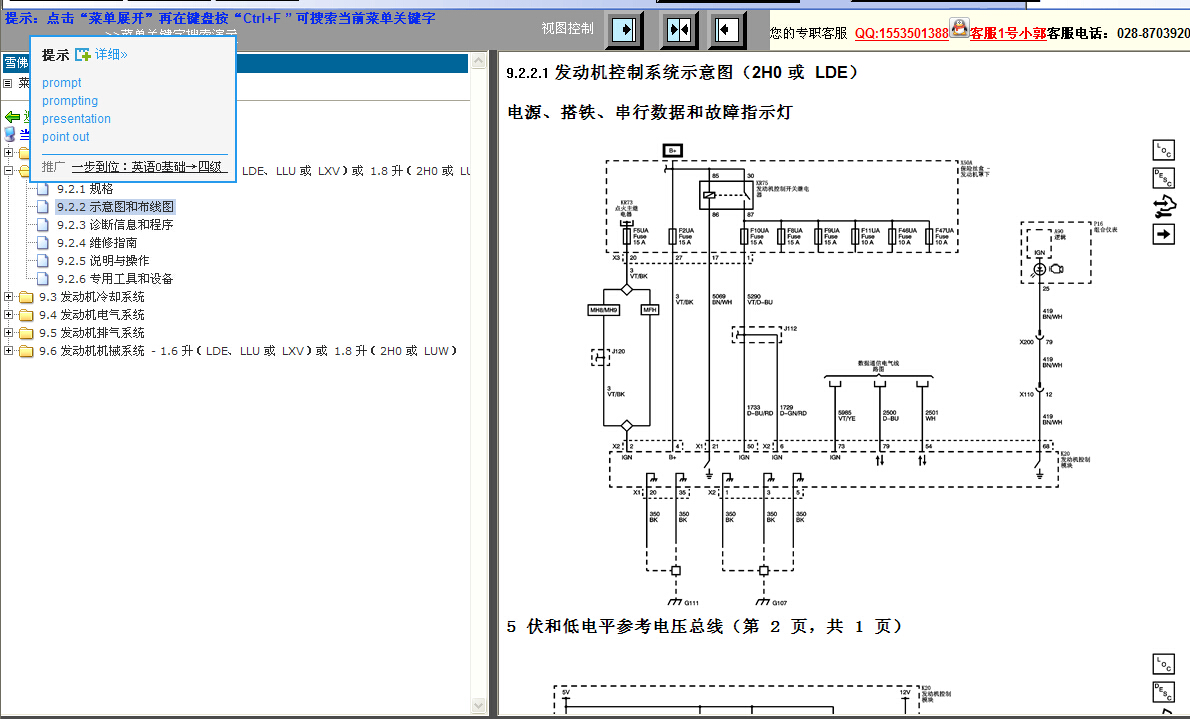
Task: Click the blue computer icon in left panel
Action: [10, 134]
